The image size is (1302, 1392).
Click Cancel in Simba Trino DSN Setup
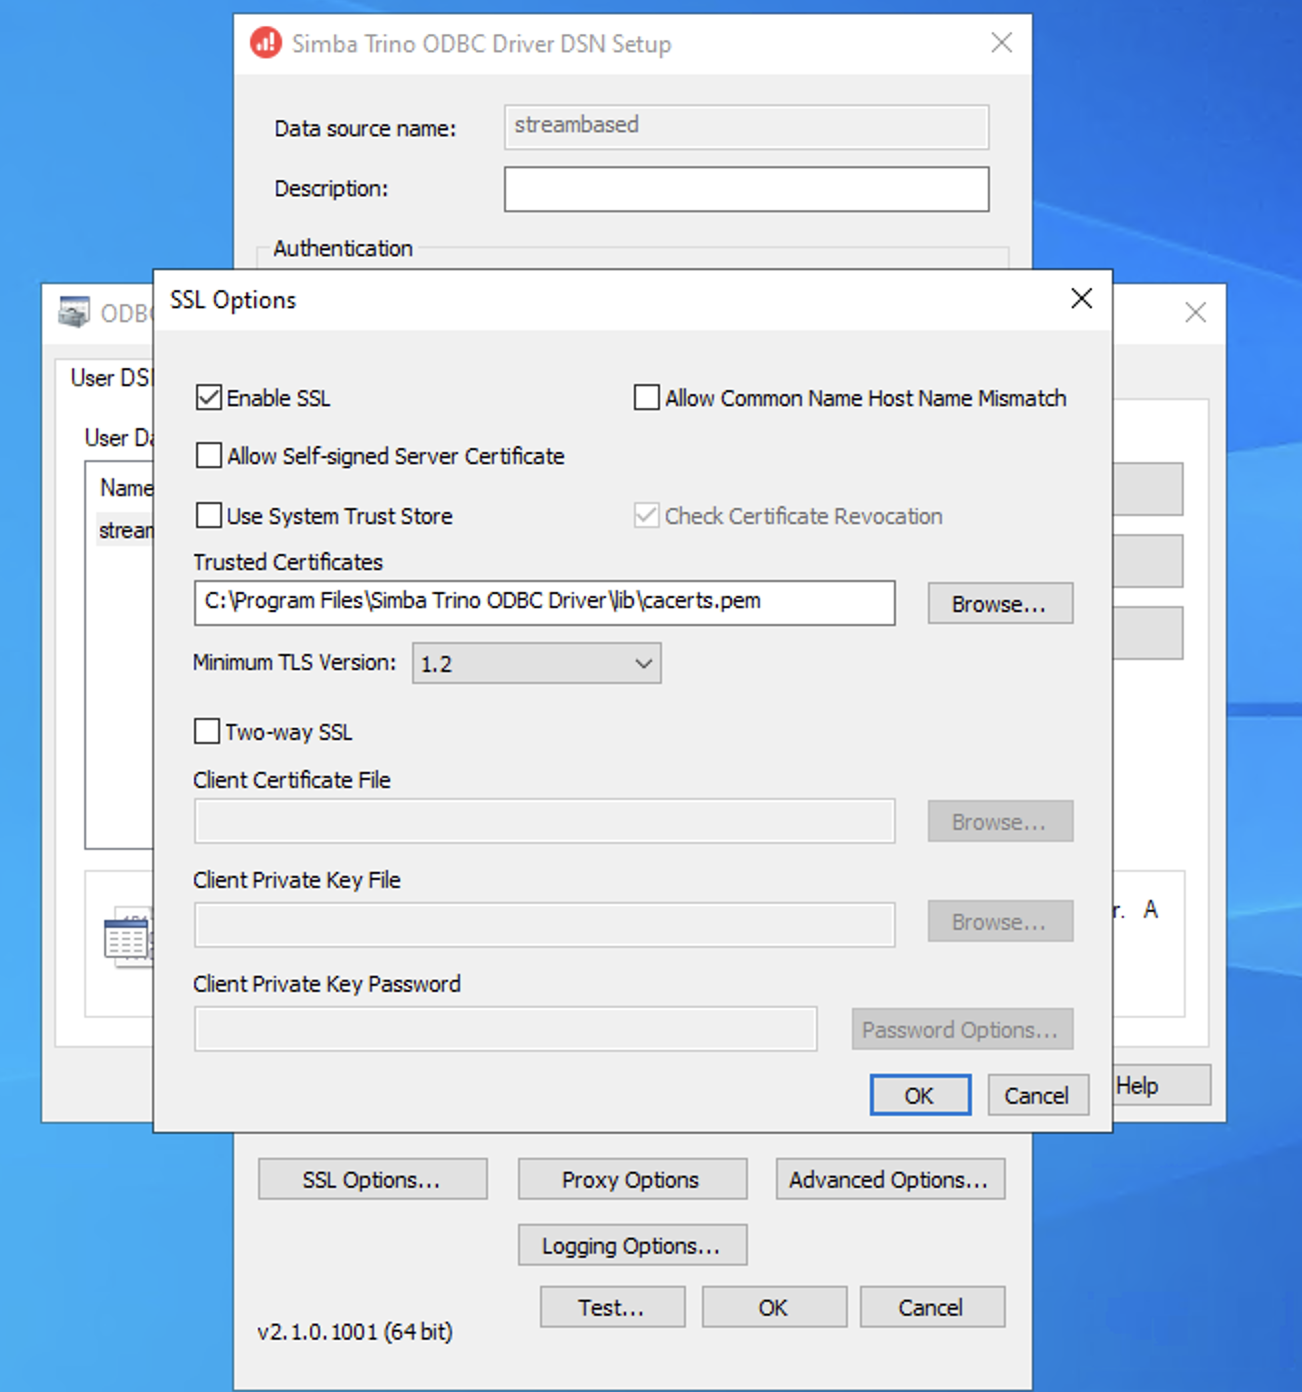click(932, 1308)
